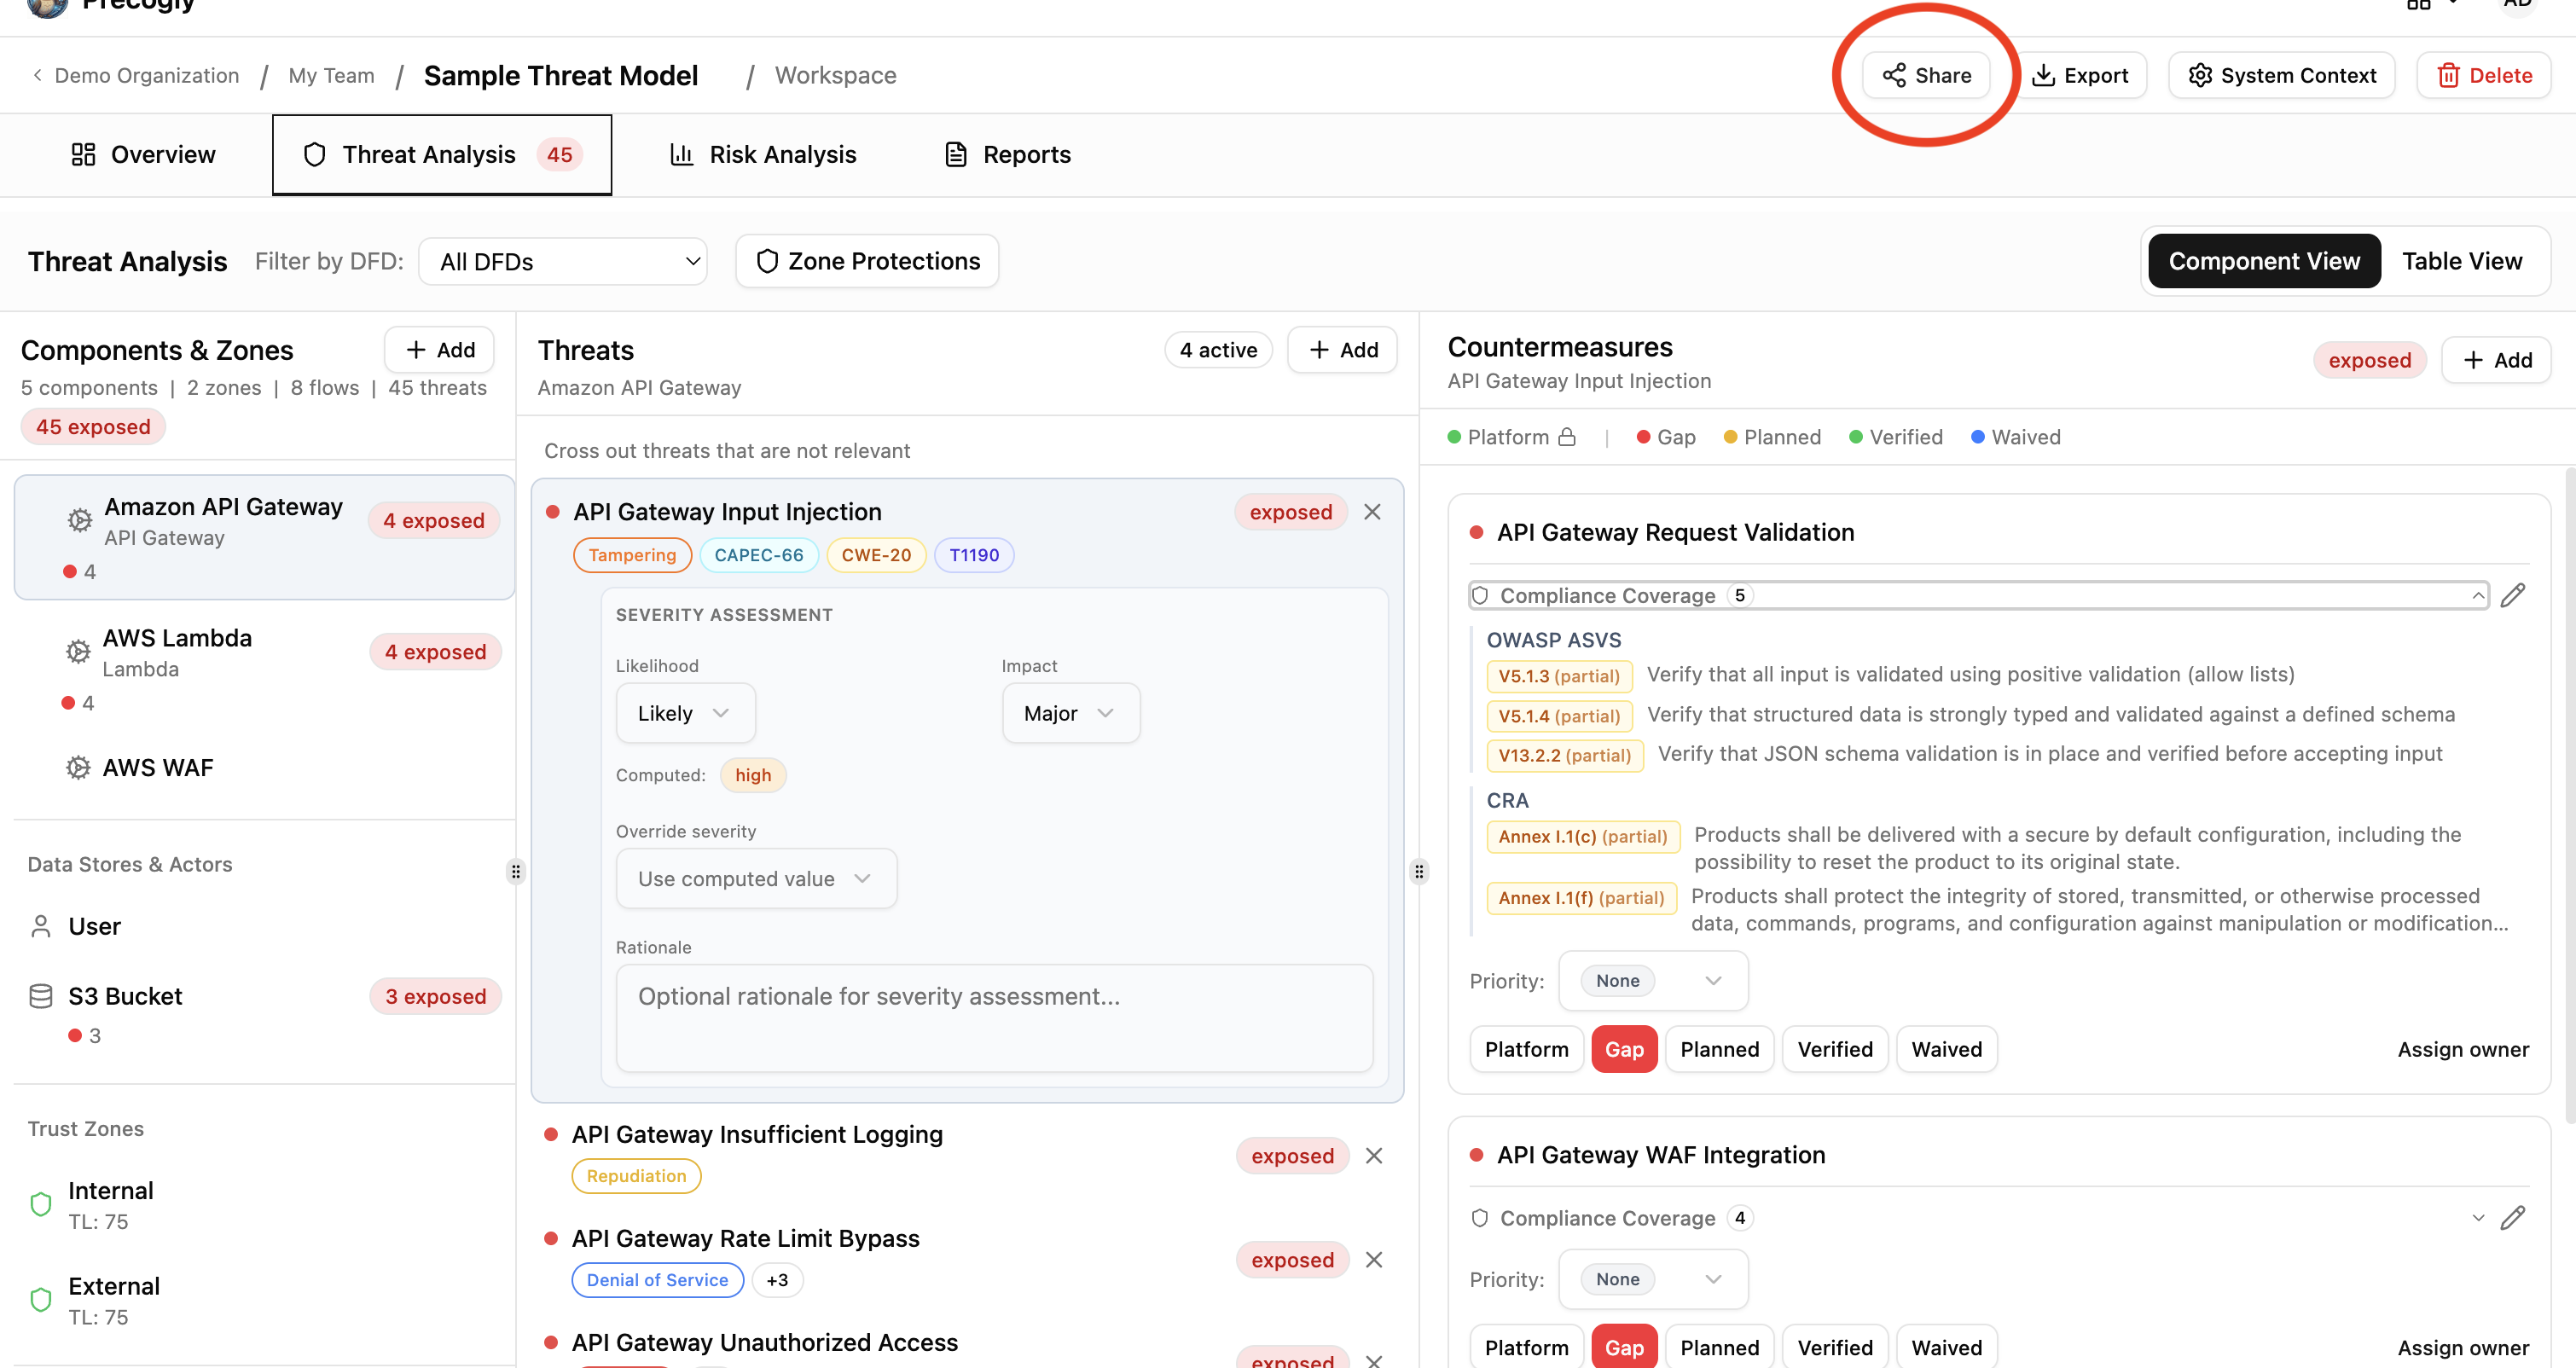Click the User person icon

(x=41, y=926)
